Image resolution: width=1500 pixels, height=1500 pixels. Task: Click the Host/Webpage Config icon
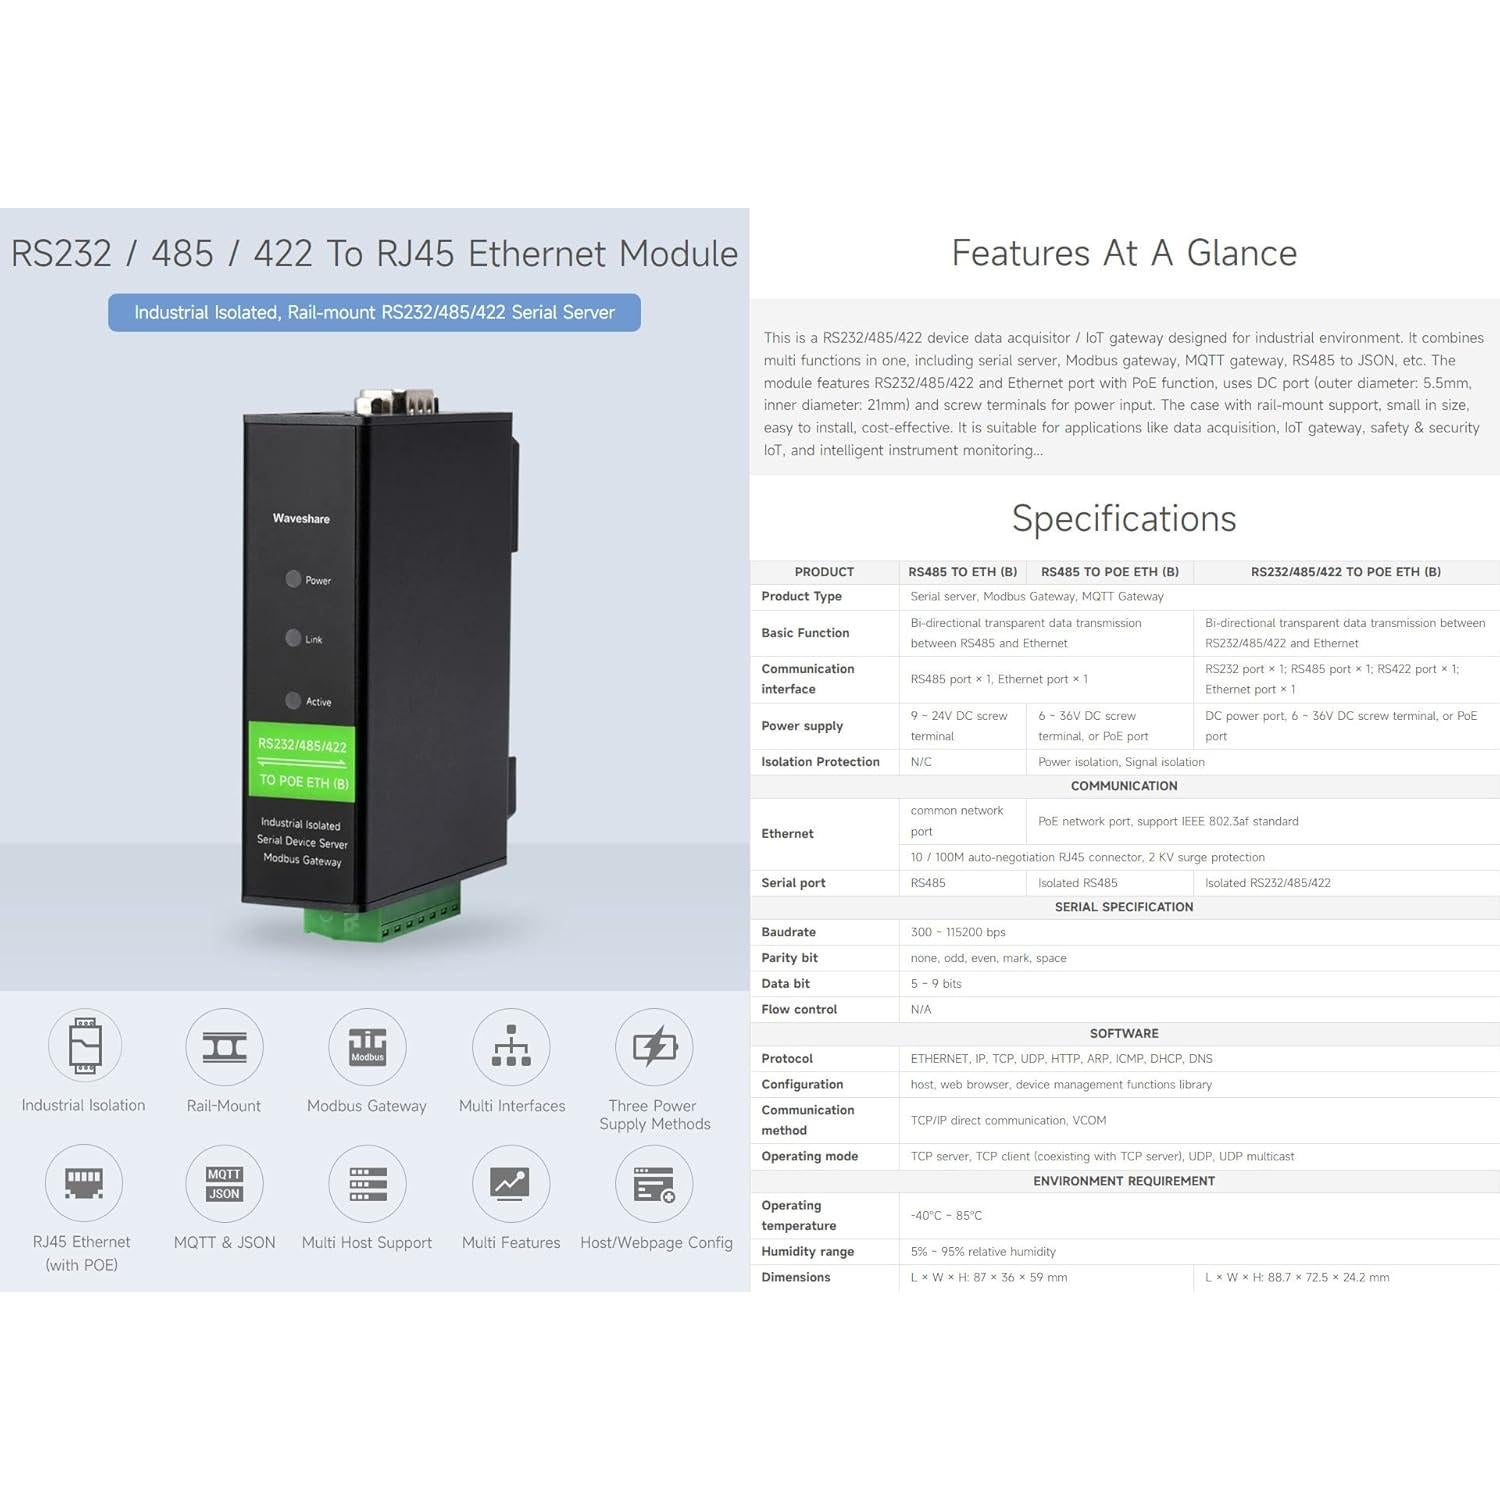653,1184
